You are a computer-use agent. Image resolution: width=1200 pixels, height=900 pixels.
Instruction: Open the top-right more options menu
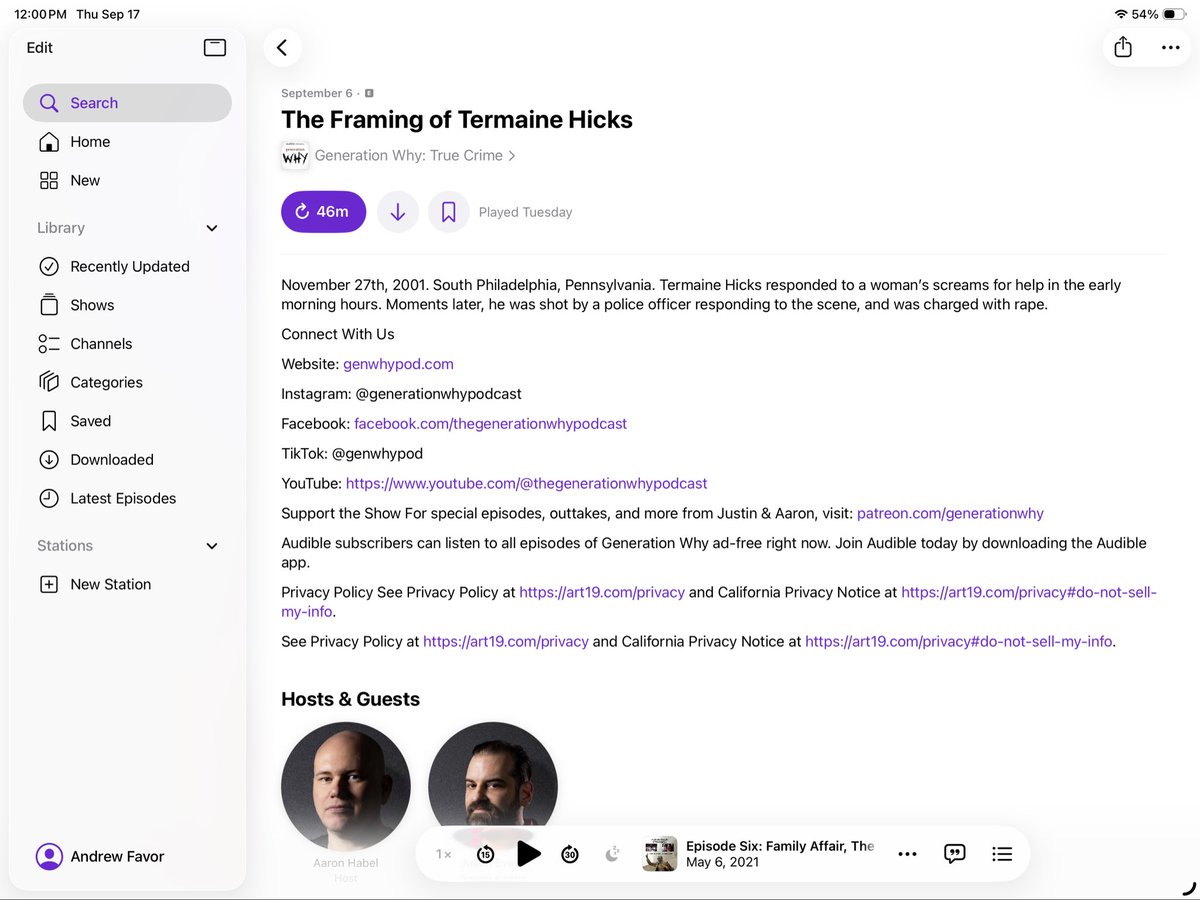[x=1170, y=47]
